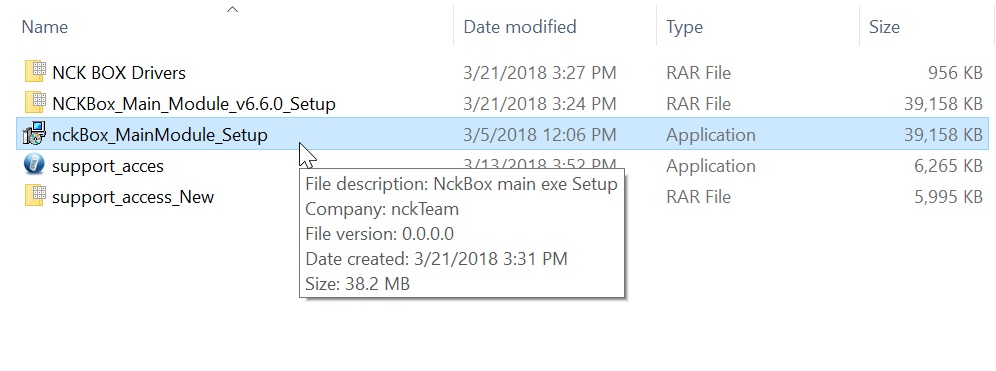Screen dimensions: 996x371
Task: Select the NCK BOX Drivers RAR icon
Action: coord(36,72)
